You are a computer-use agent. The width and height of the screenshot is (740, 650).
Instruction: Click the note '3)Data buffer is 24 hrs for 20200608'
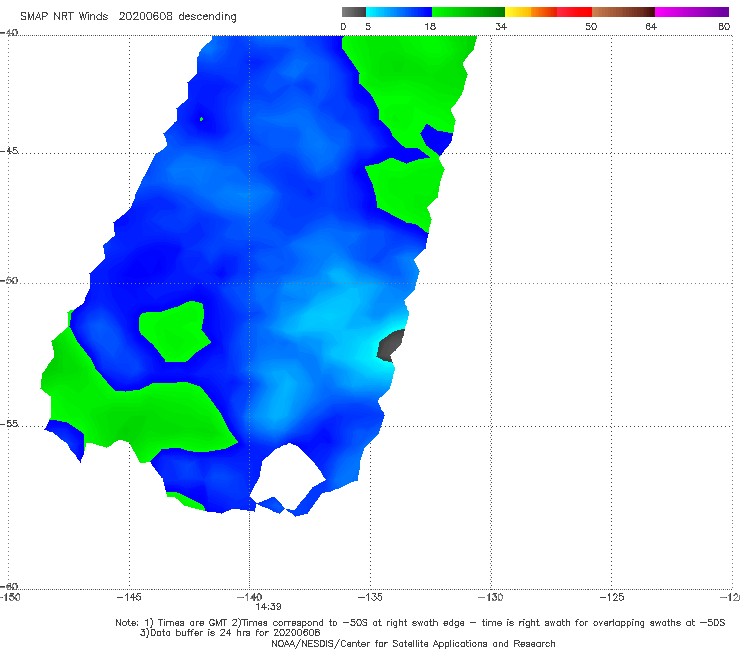pos(230,633)
